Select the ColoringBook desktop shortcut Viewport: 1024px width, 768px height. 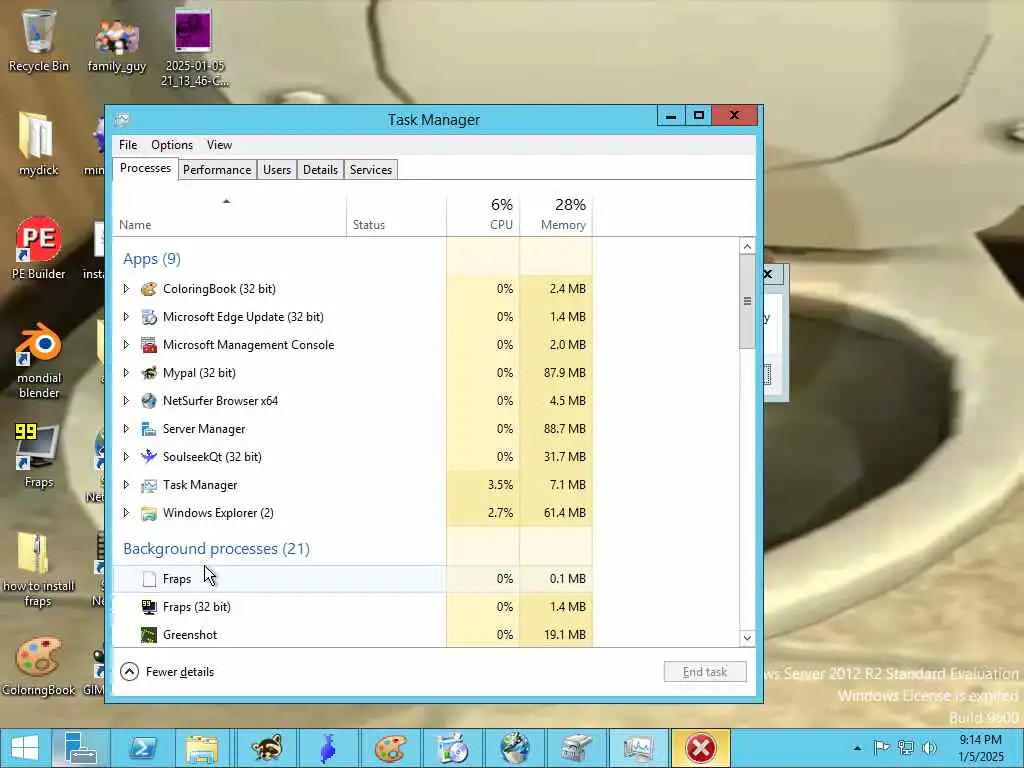[x=39, y=666]
